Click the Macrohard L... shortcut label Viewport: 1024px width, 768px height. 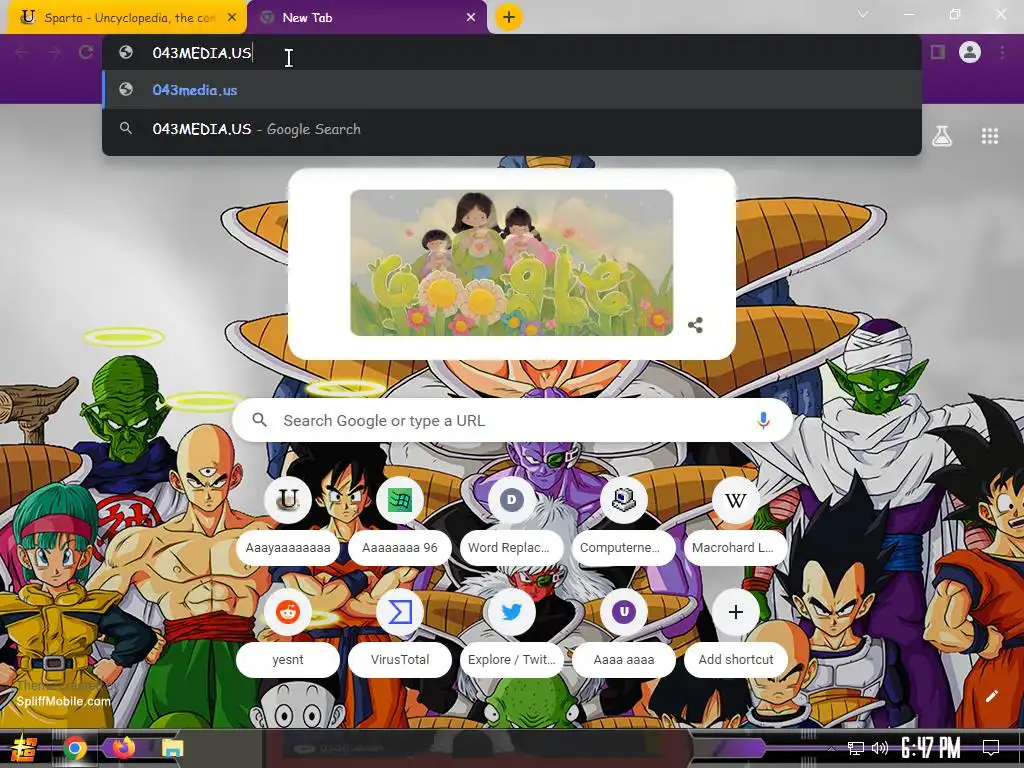pyautogui.click(x=735, y=547)
